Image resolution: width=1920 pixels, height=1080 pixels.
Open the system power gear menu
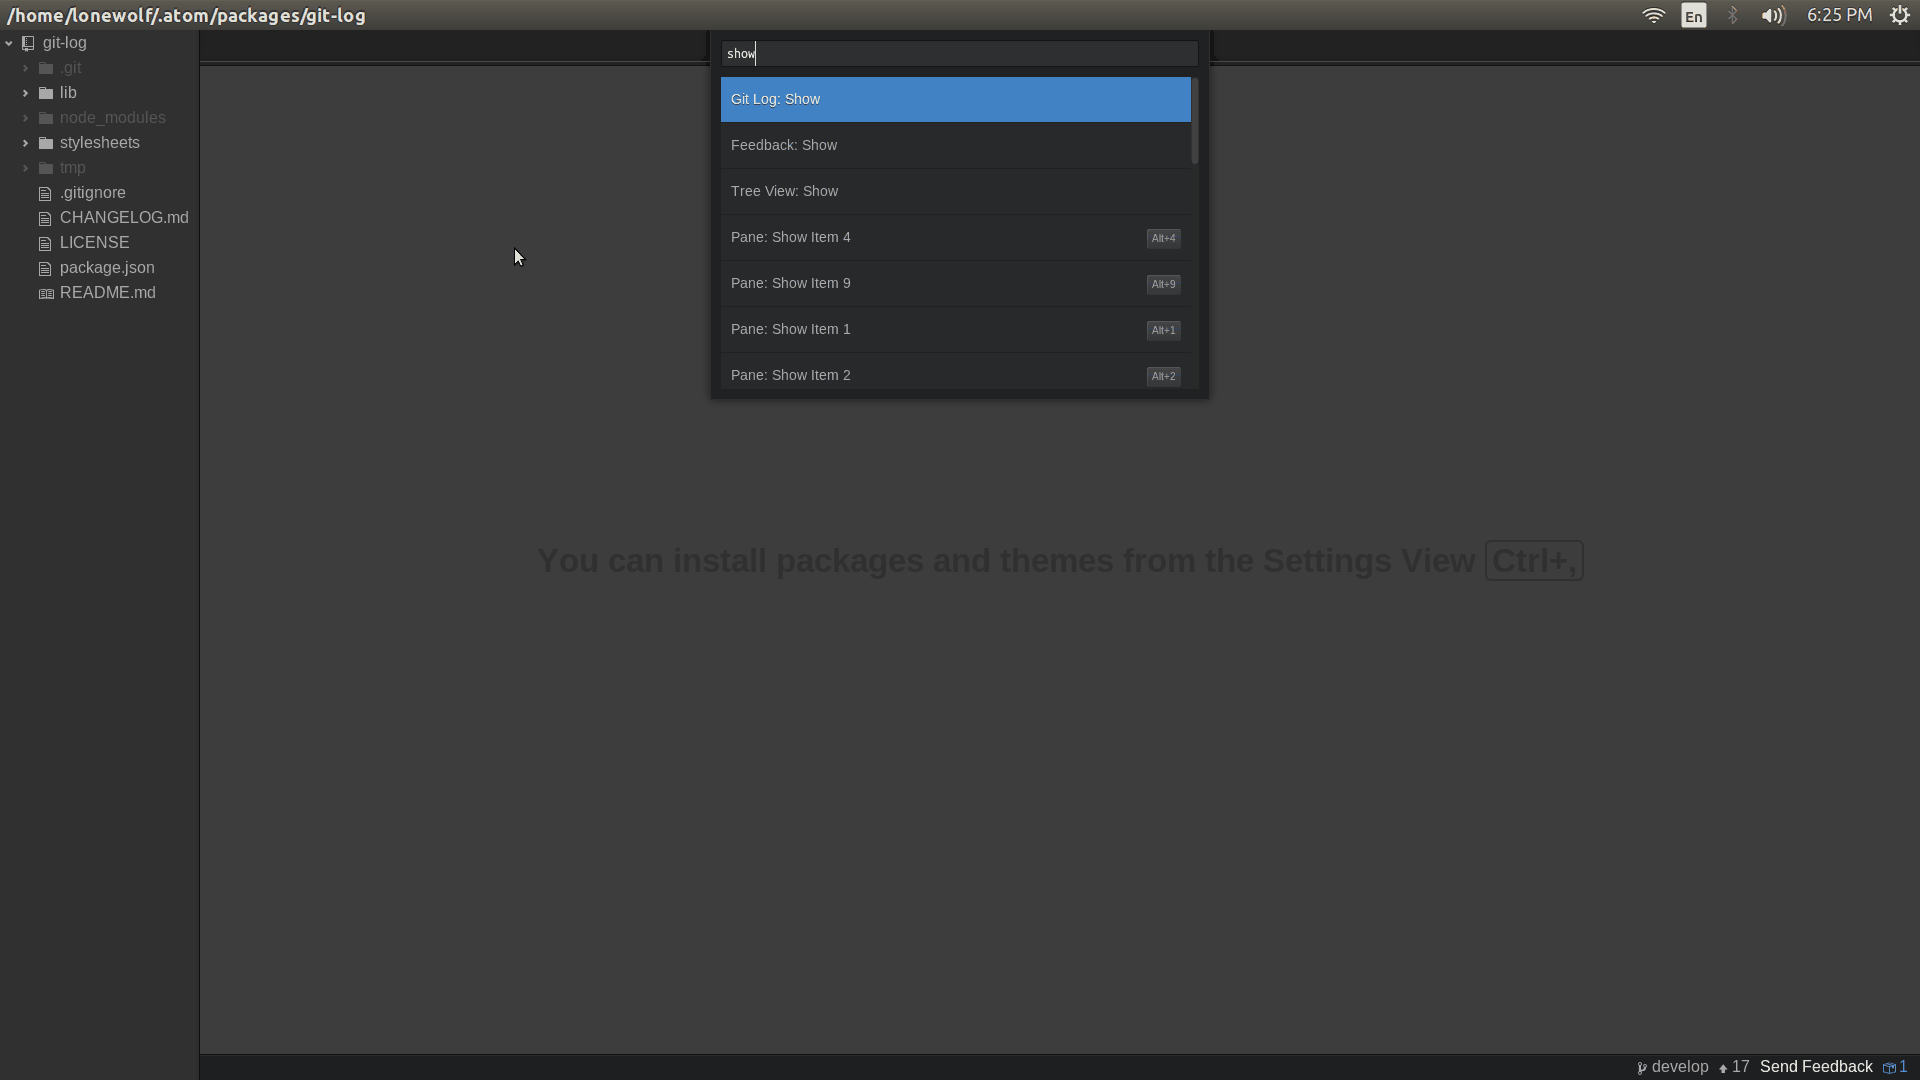(x=1899, y=15)
